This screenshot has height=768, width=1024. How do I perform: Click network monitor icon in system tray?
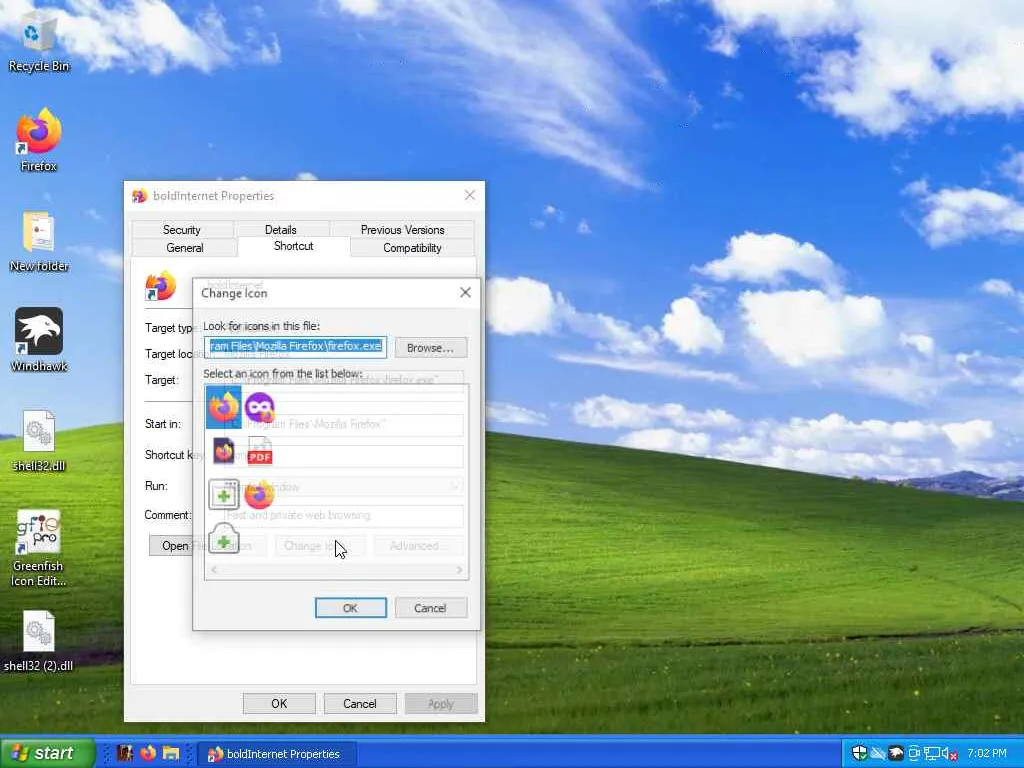point(932,753)
